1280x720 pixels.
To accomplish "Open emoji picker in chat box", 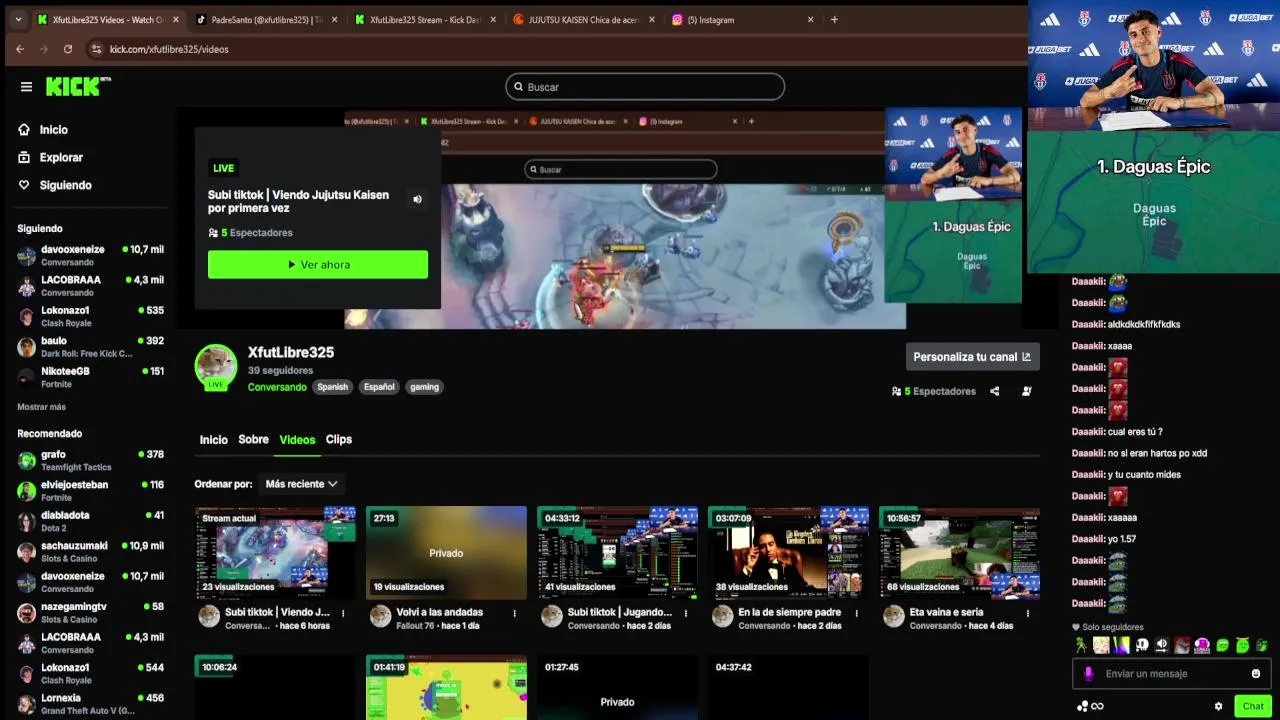I will pyautogui.click(x=1256, y=674).
